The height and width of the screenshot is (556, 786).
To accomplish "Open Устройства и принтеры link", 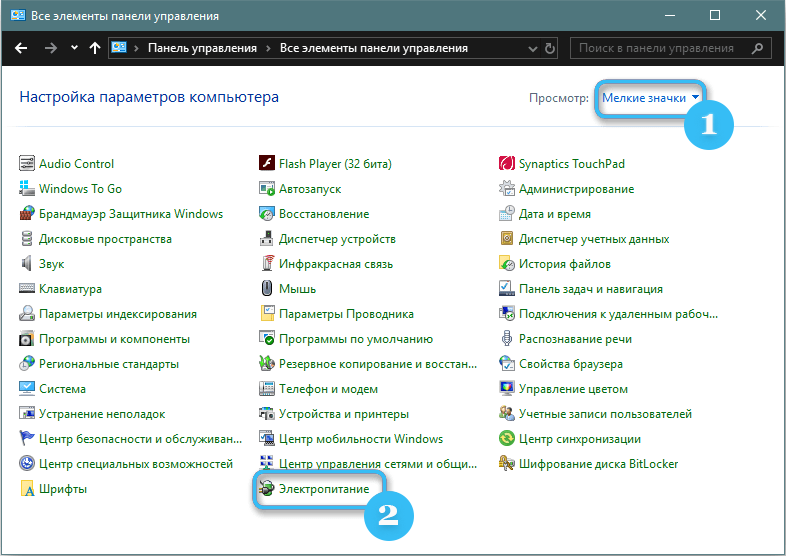I will (x=344, y=414).
